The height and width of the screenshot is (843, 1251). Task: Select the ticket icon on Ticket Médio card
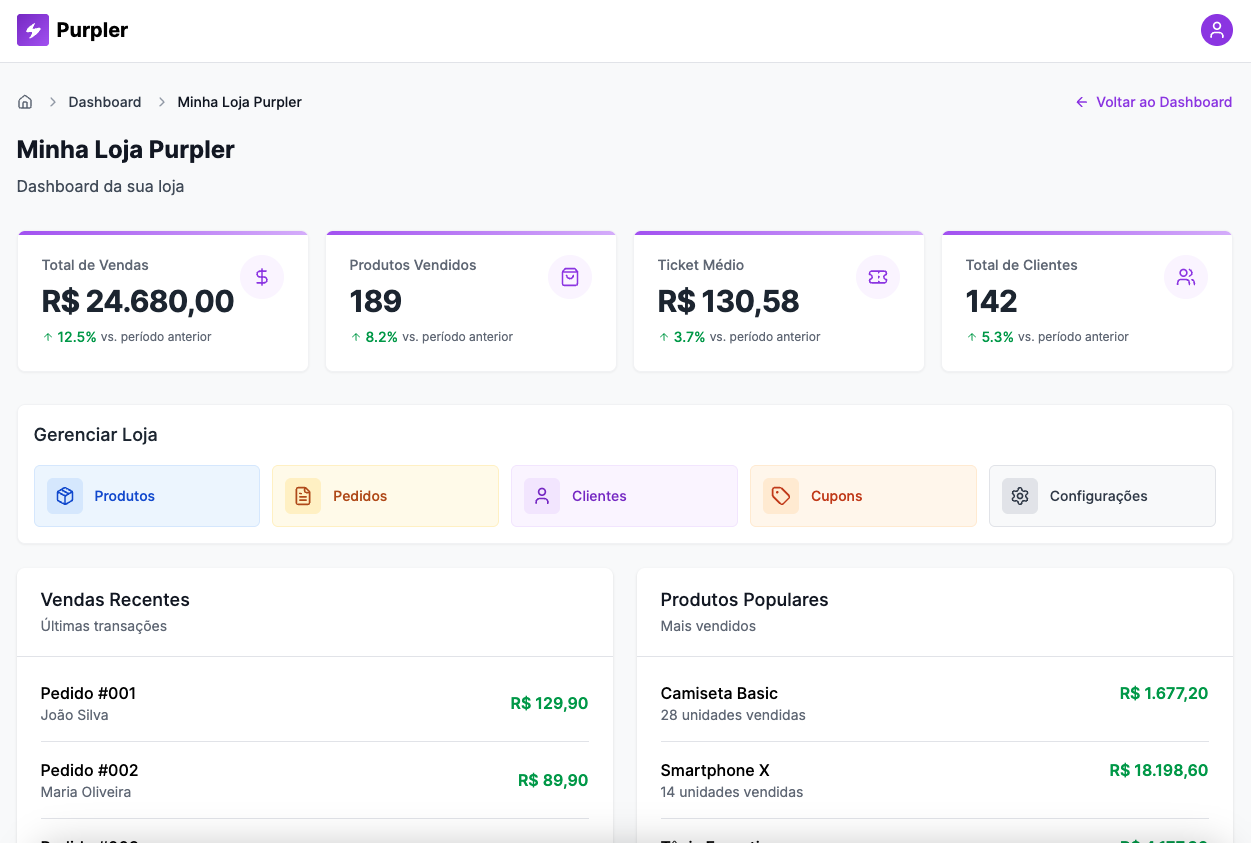tap(878, 277)
